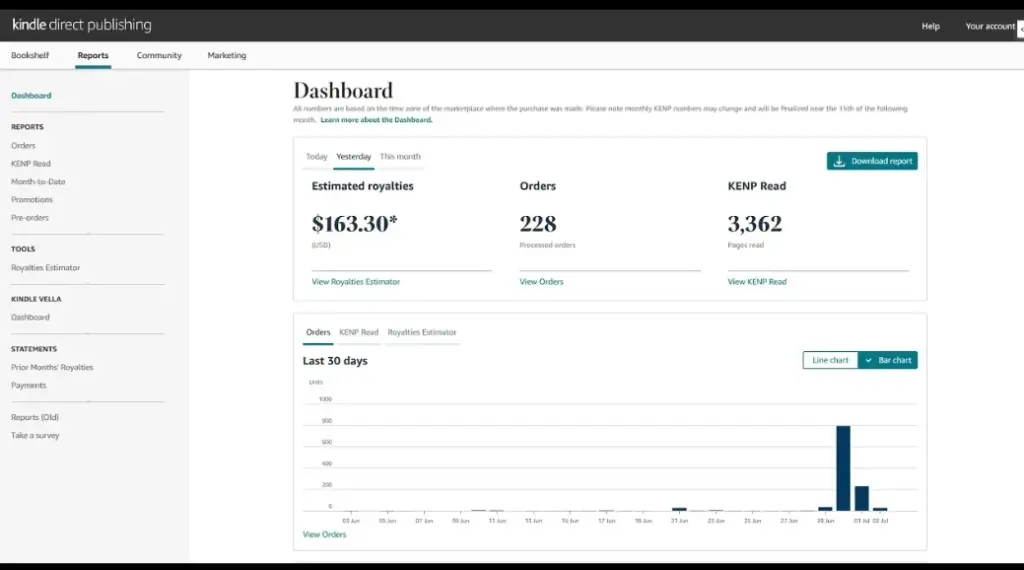The image size is (1024, 570).
Task: Click the Kindle Direct Publishing logo
Action: [82, 25]
